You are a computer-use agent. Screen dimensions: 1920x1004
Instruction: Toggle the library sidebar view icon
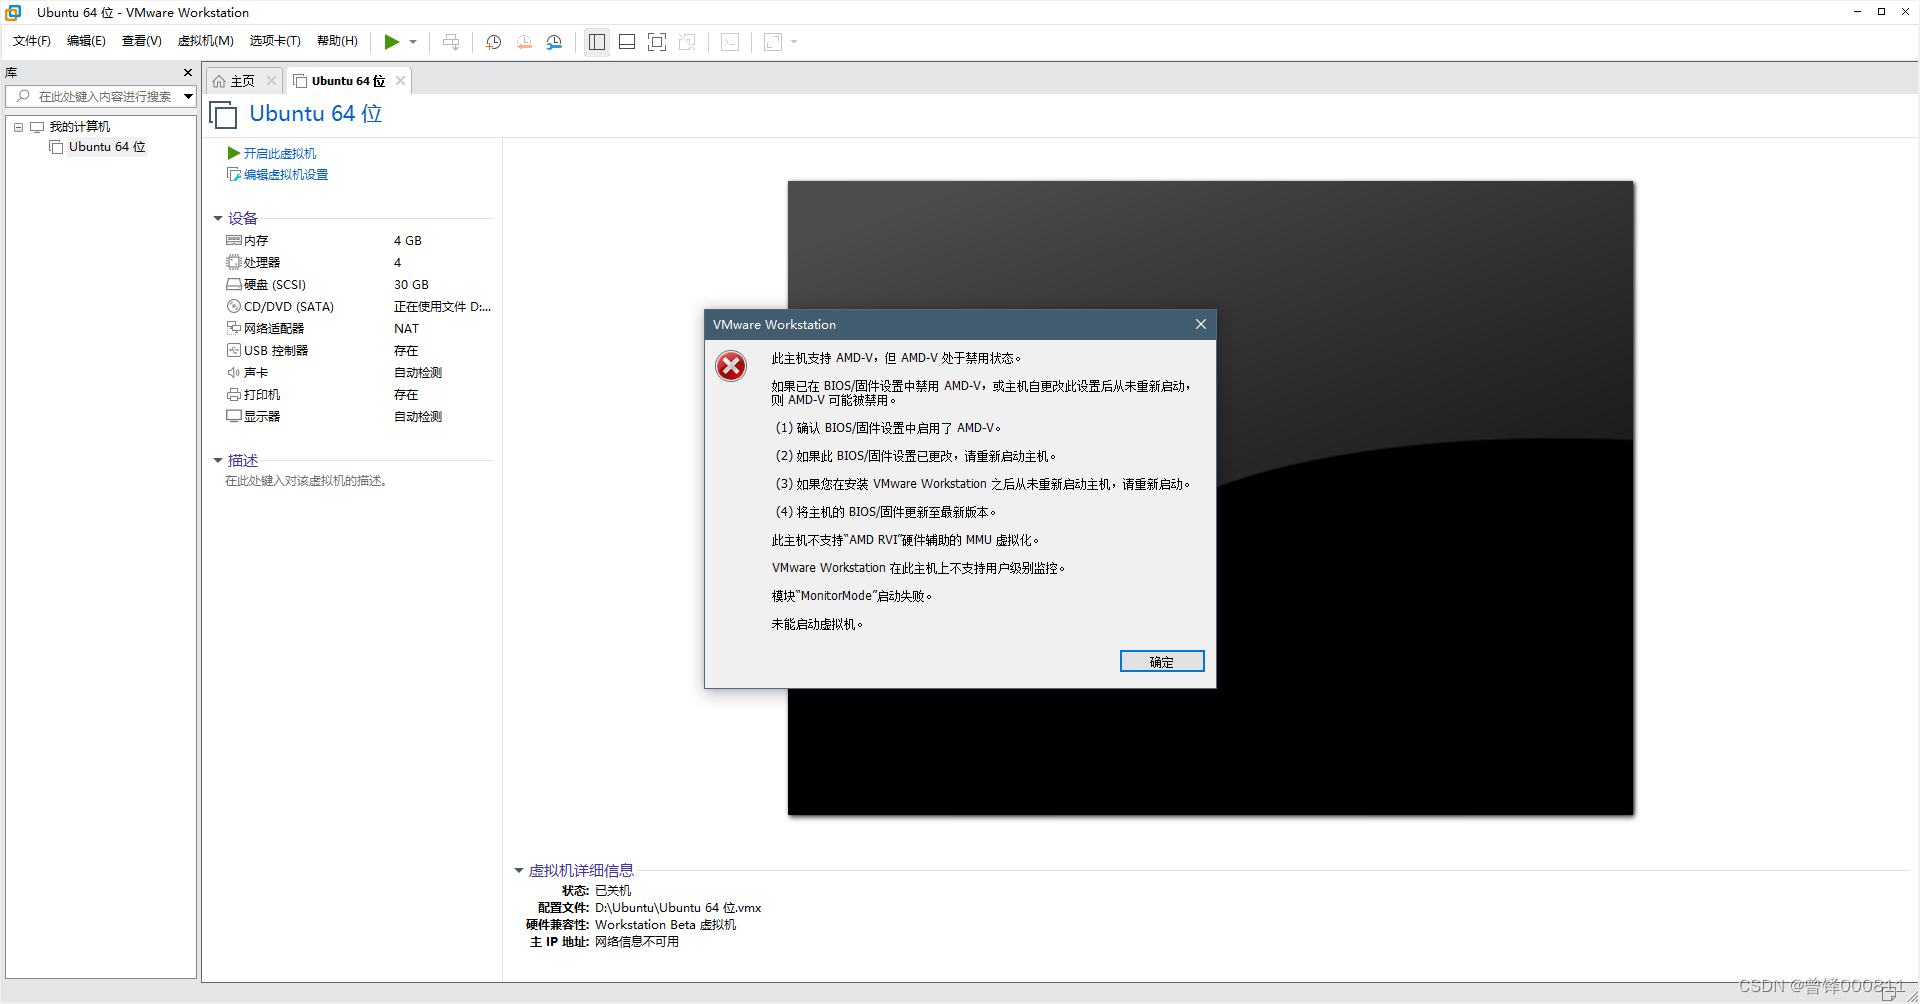tap(597, 42)
